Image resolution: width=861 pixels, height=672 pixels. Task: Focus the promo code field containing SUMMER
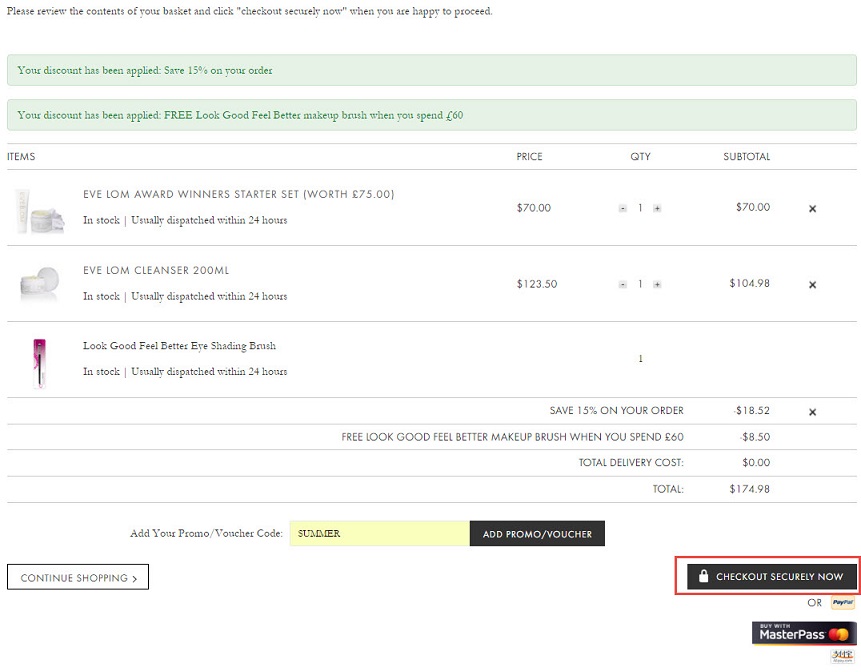[x=379, y=534]
